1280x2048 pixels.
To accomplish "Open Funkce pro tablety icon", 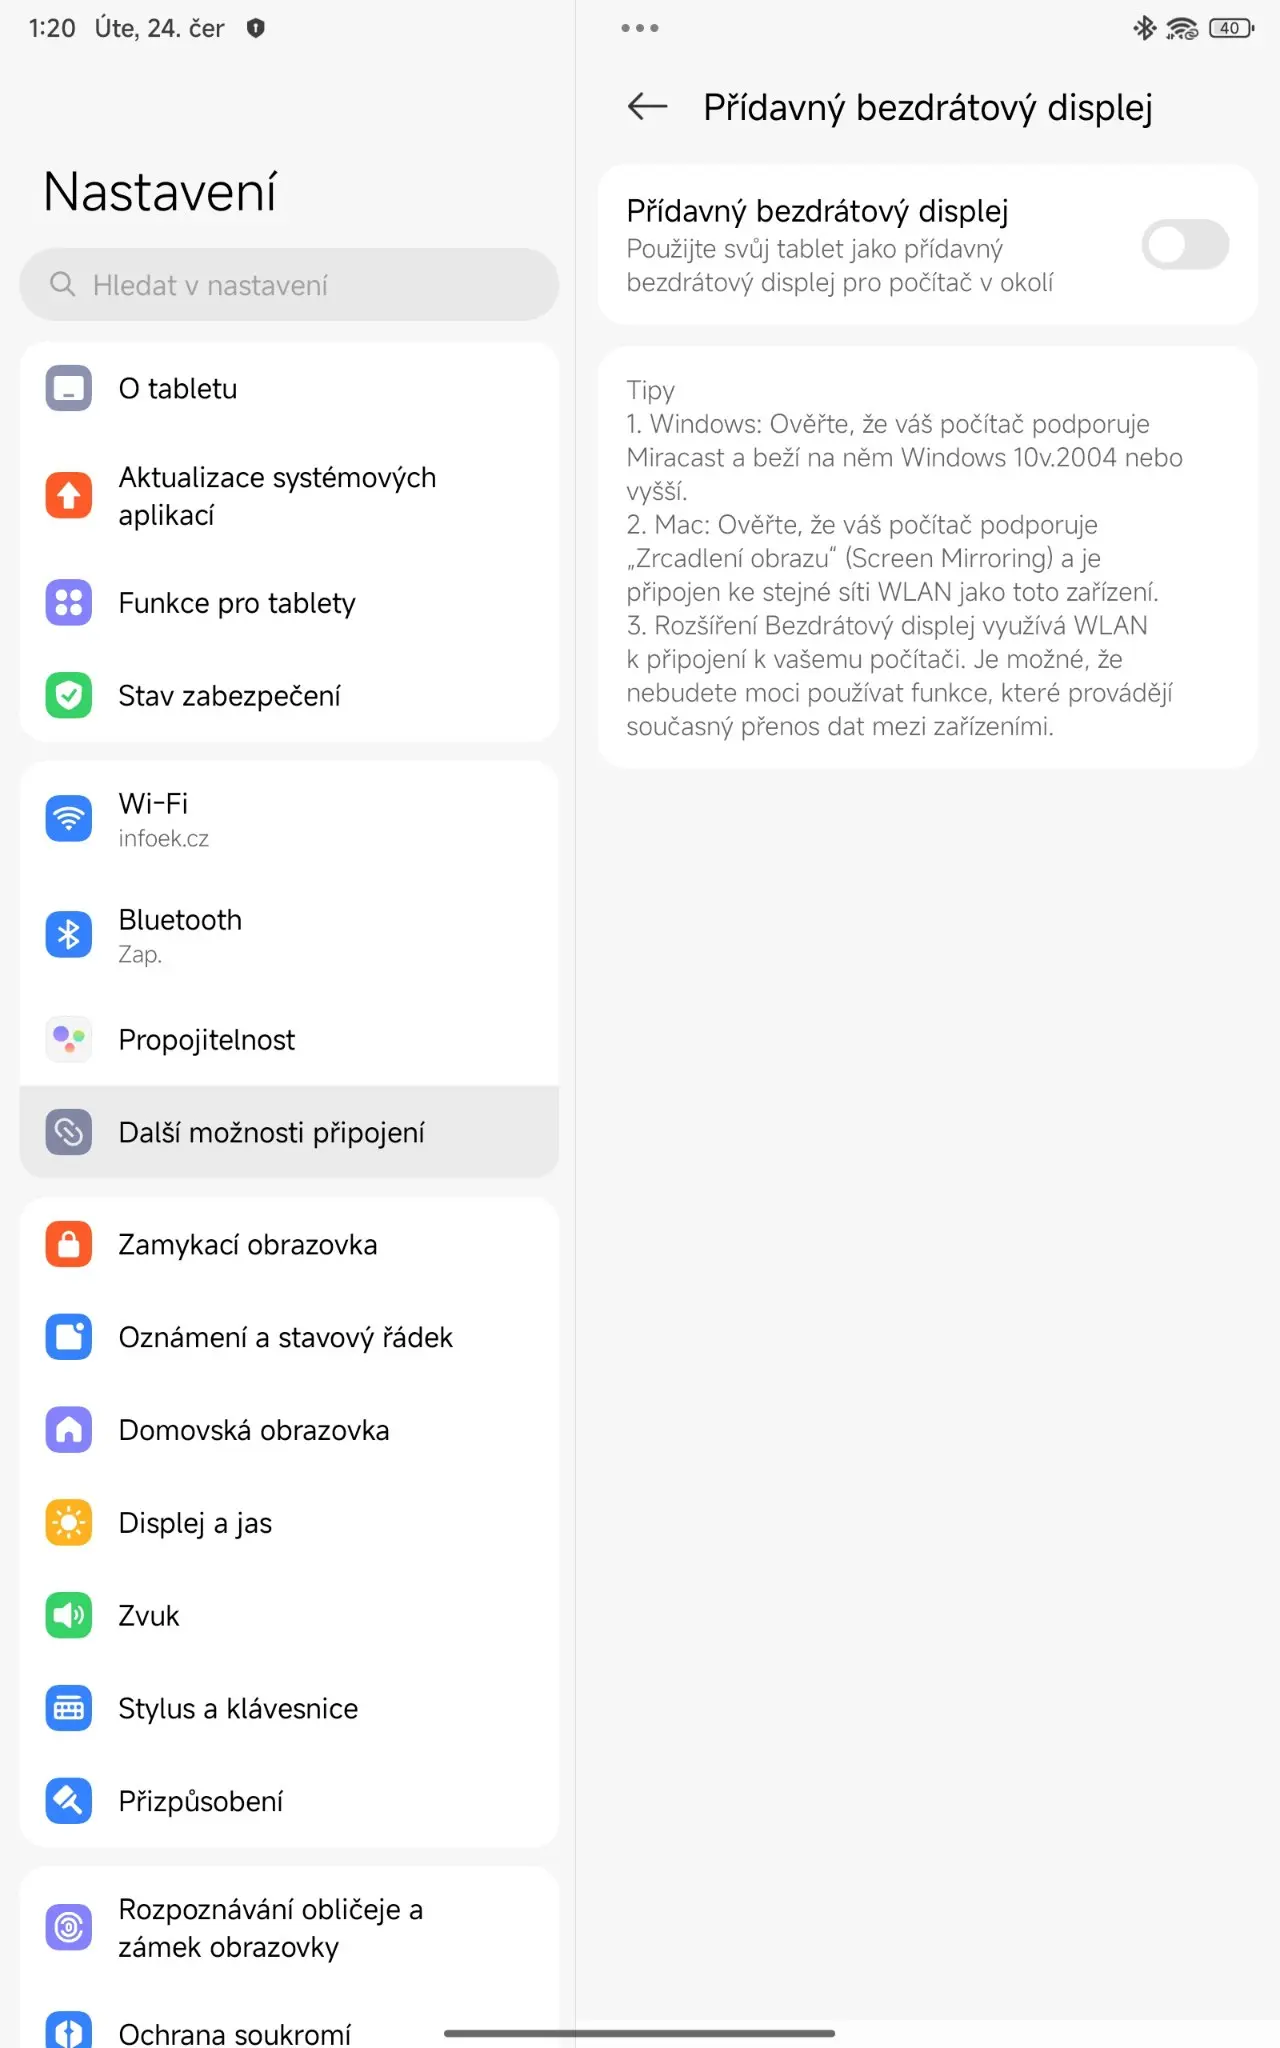I will 69,603.
